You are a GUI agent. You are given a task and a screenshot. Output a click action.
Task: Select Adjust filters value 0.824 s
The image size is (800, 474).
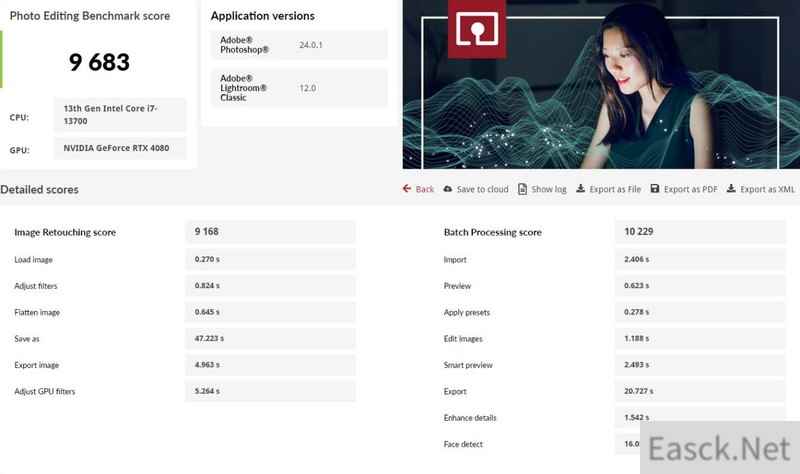pos(270,286)
